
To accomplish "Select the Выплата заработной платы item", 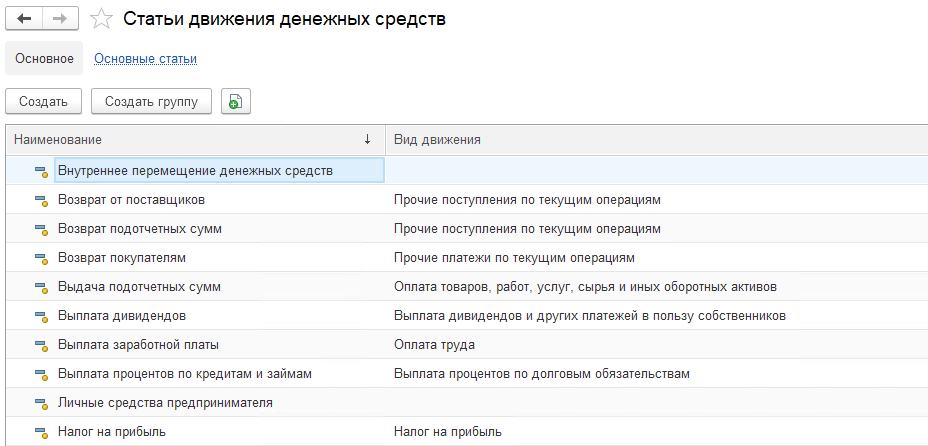I will 138,345.
